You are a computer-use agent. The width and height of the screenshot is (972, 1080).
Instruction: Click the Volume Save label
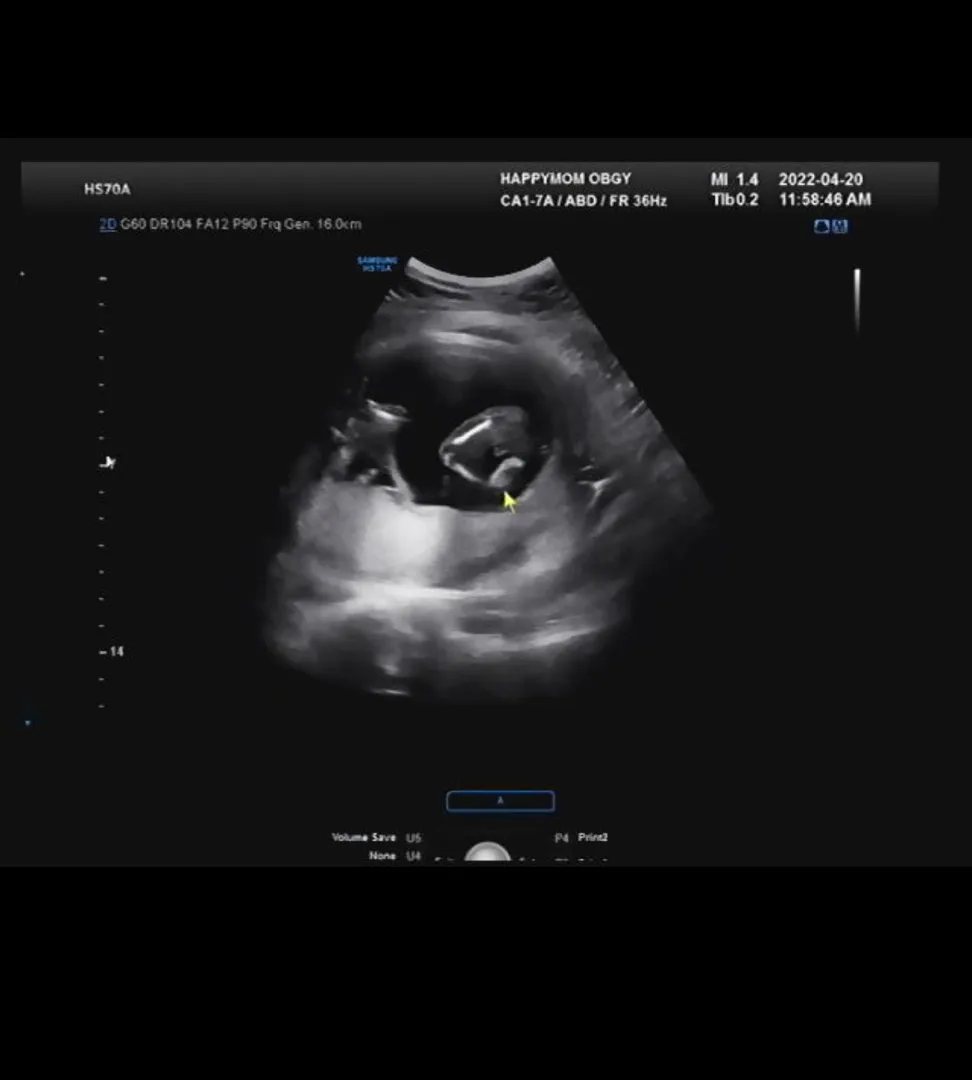pyautogui.click(x=364, y=838)
